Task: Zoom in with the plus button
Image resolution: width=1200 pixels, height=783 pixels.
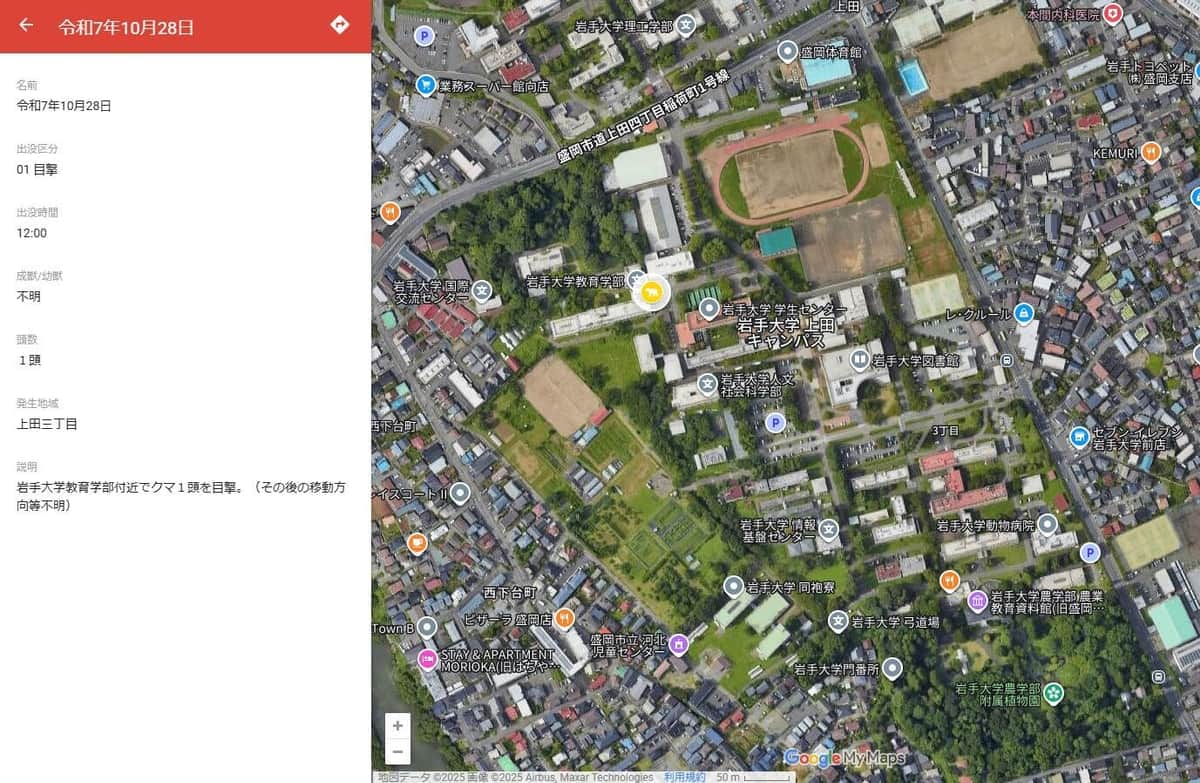Action: pyautogui.click(x=397, y=724)
